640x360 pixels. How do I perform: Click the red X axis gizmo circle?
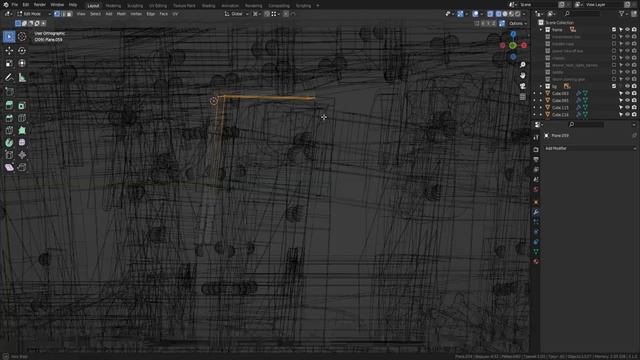524,46
